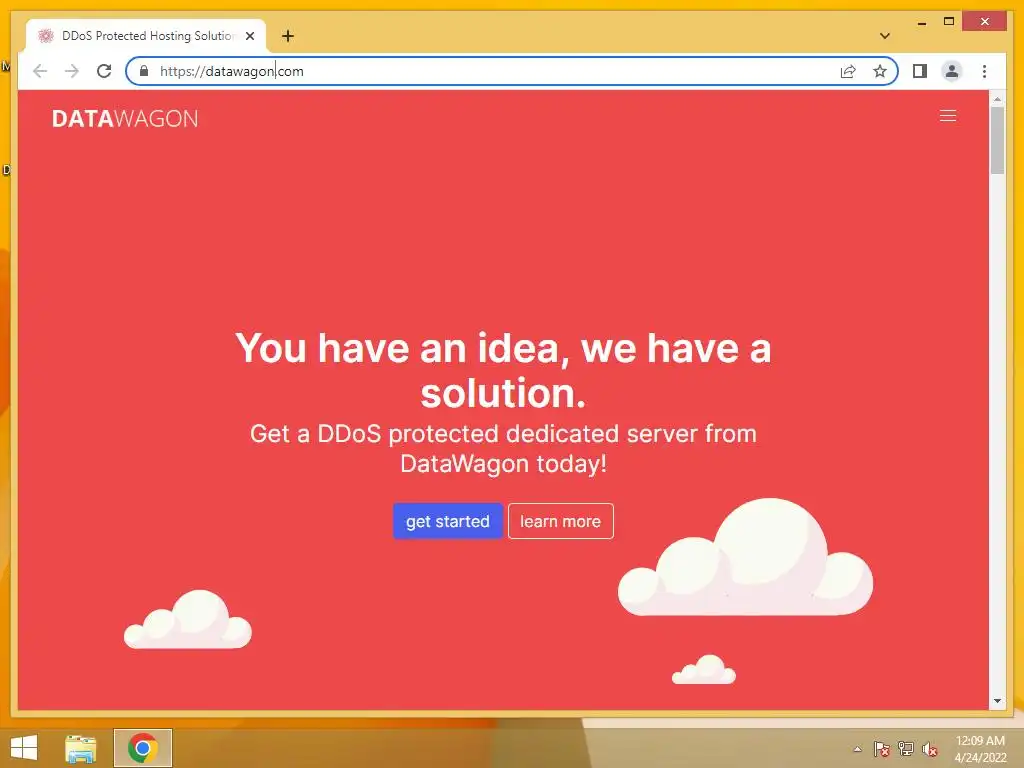Select the DDoS Protected Hosting Solutions tab
The height and width of the screenshot is (768, 1024).
[146, 36]
